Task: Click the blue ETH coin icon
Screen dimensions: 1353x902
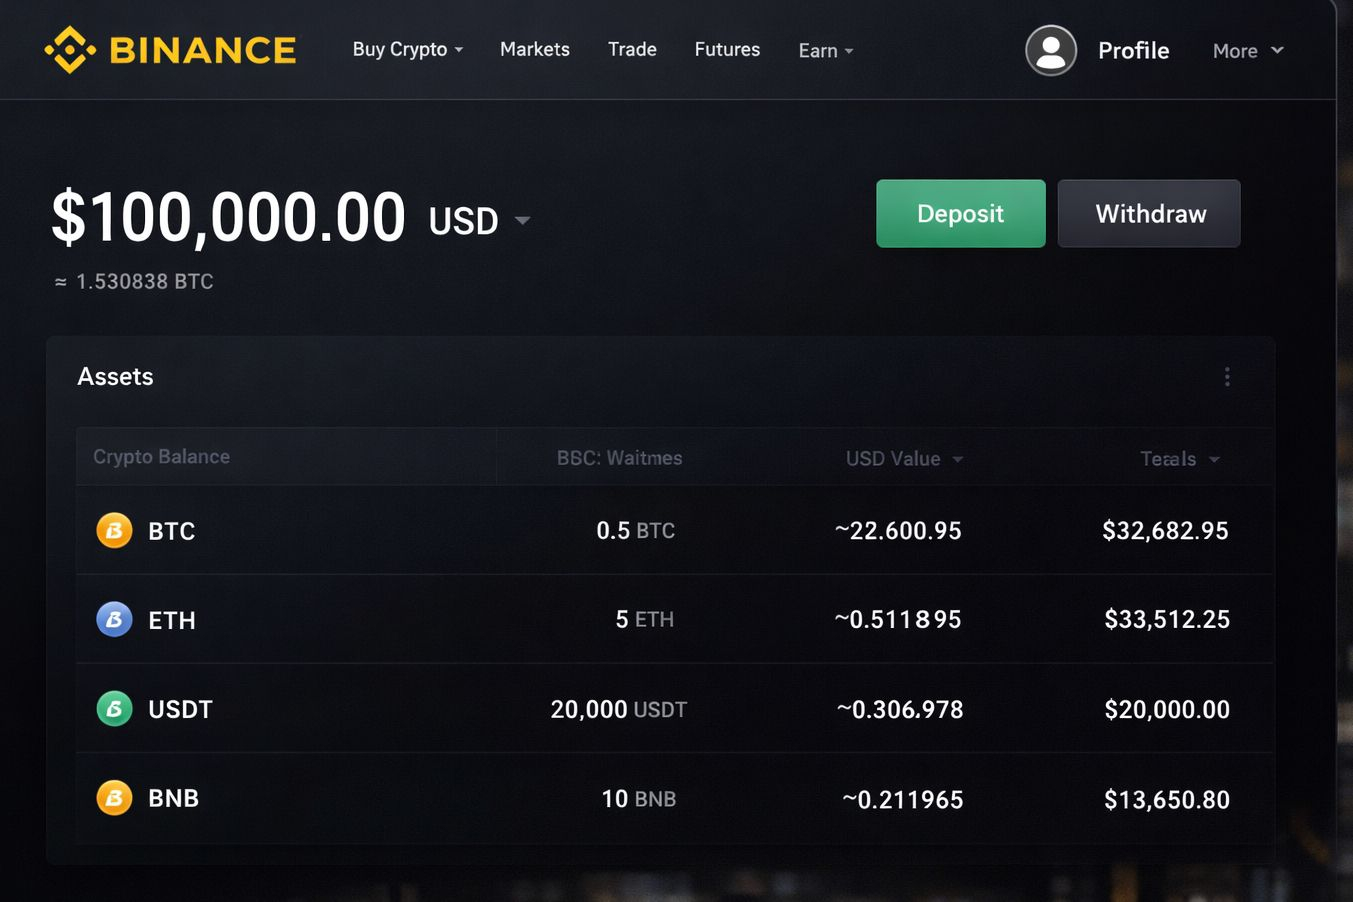Action: (114, 620)
